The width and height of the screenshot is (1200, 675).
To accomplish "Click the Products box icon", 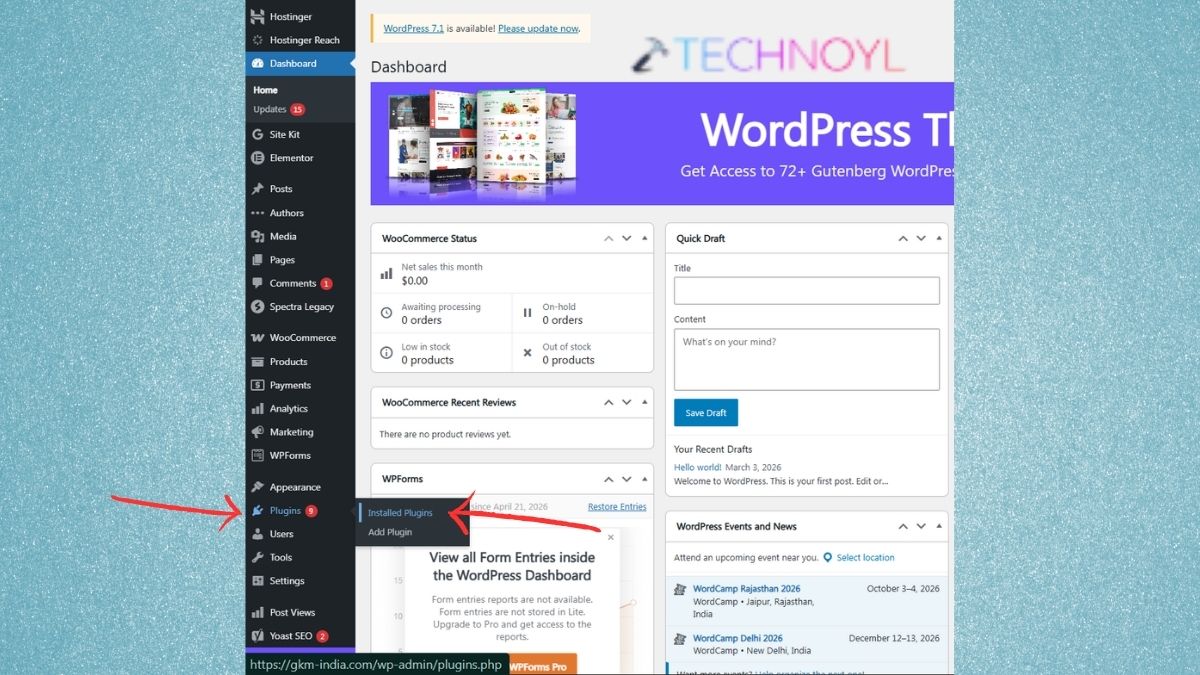I will (x=258, y=362).
